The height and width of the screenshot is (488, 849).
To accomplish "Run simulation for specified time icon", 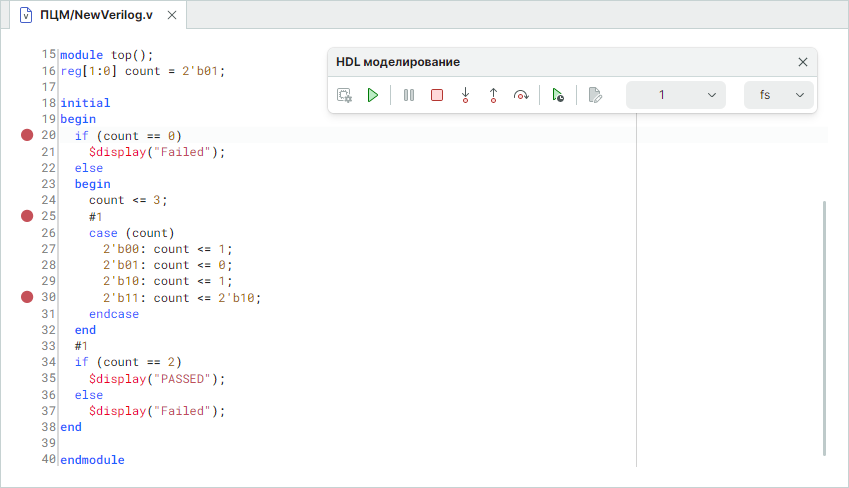I will point(558,95).
